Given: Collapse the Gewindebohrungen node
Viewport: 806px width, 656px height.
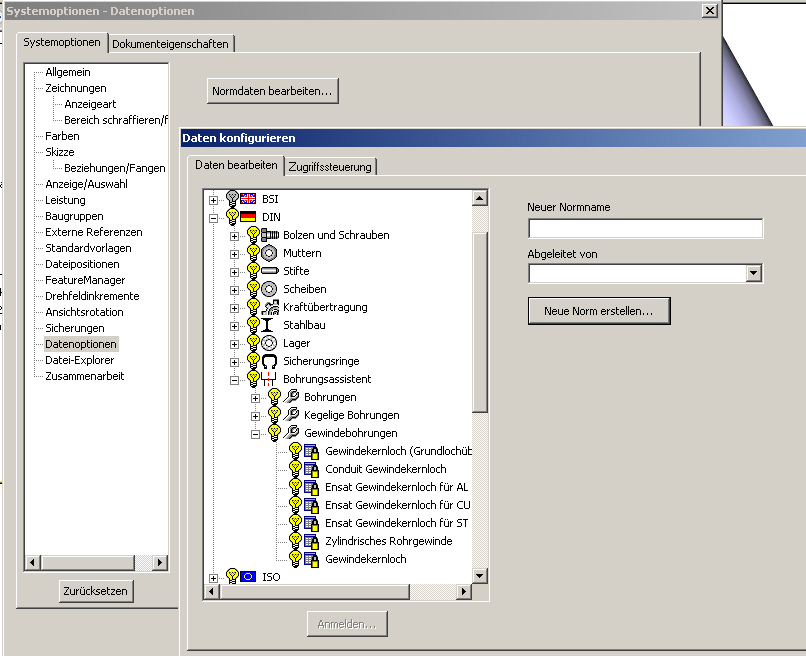Looking at the screenshot, I should point(255,434).
